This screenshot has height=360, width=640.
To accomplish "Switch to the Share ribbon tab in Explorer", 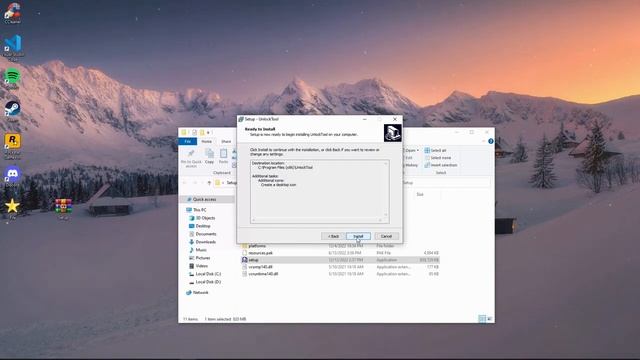I will click(226, 141).
